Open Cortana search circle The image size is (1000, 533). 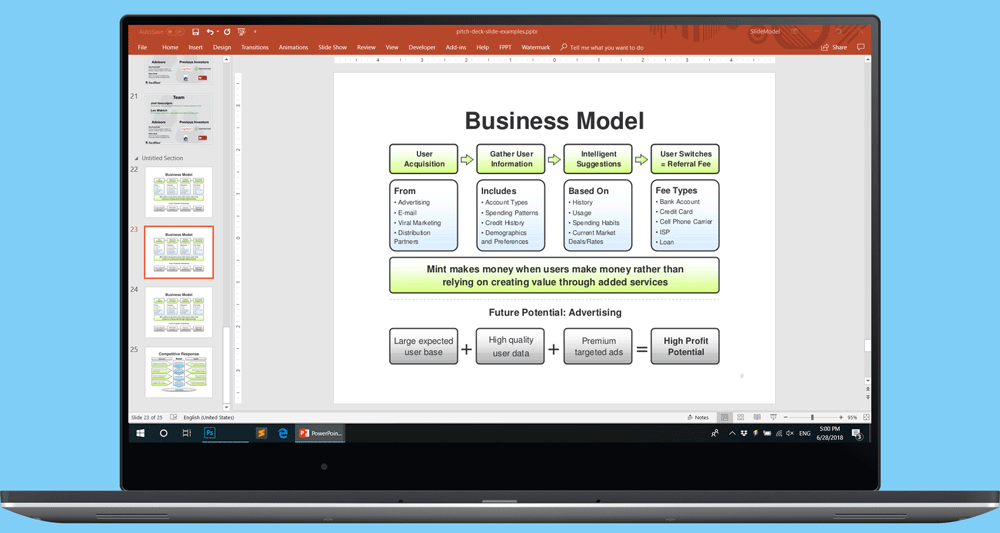(x=163, y=433)
